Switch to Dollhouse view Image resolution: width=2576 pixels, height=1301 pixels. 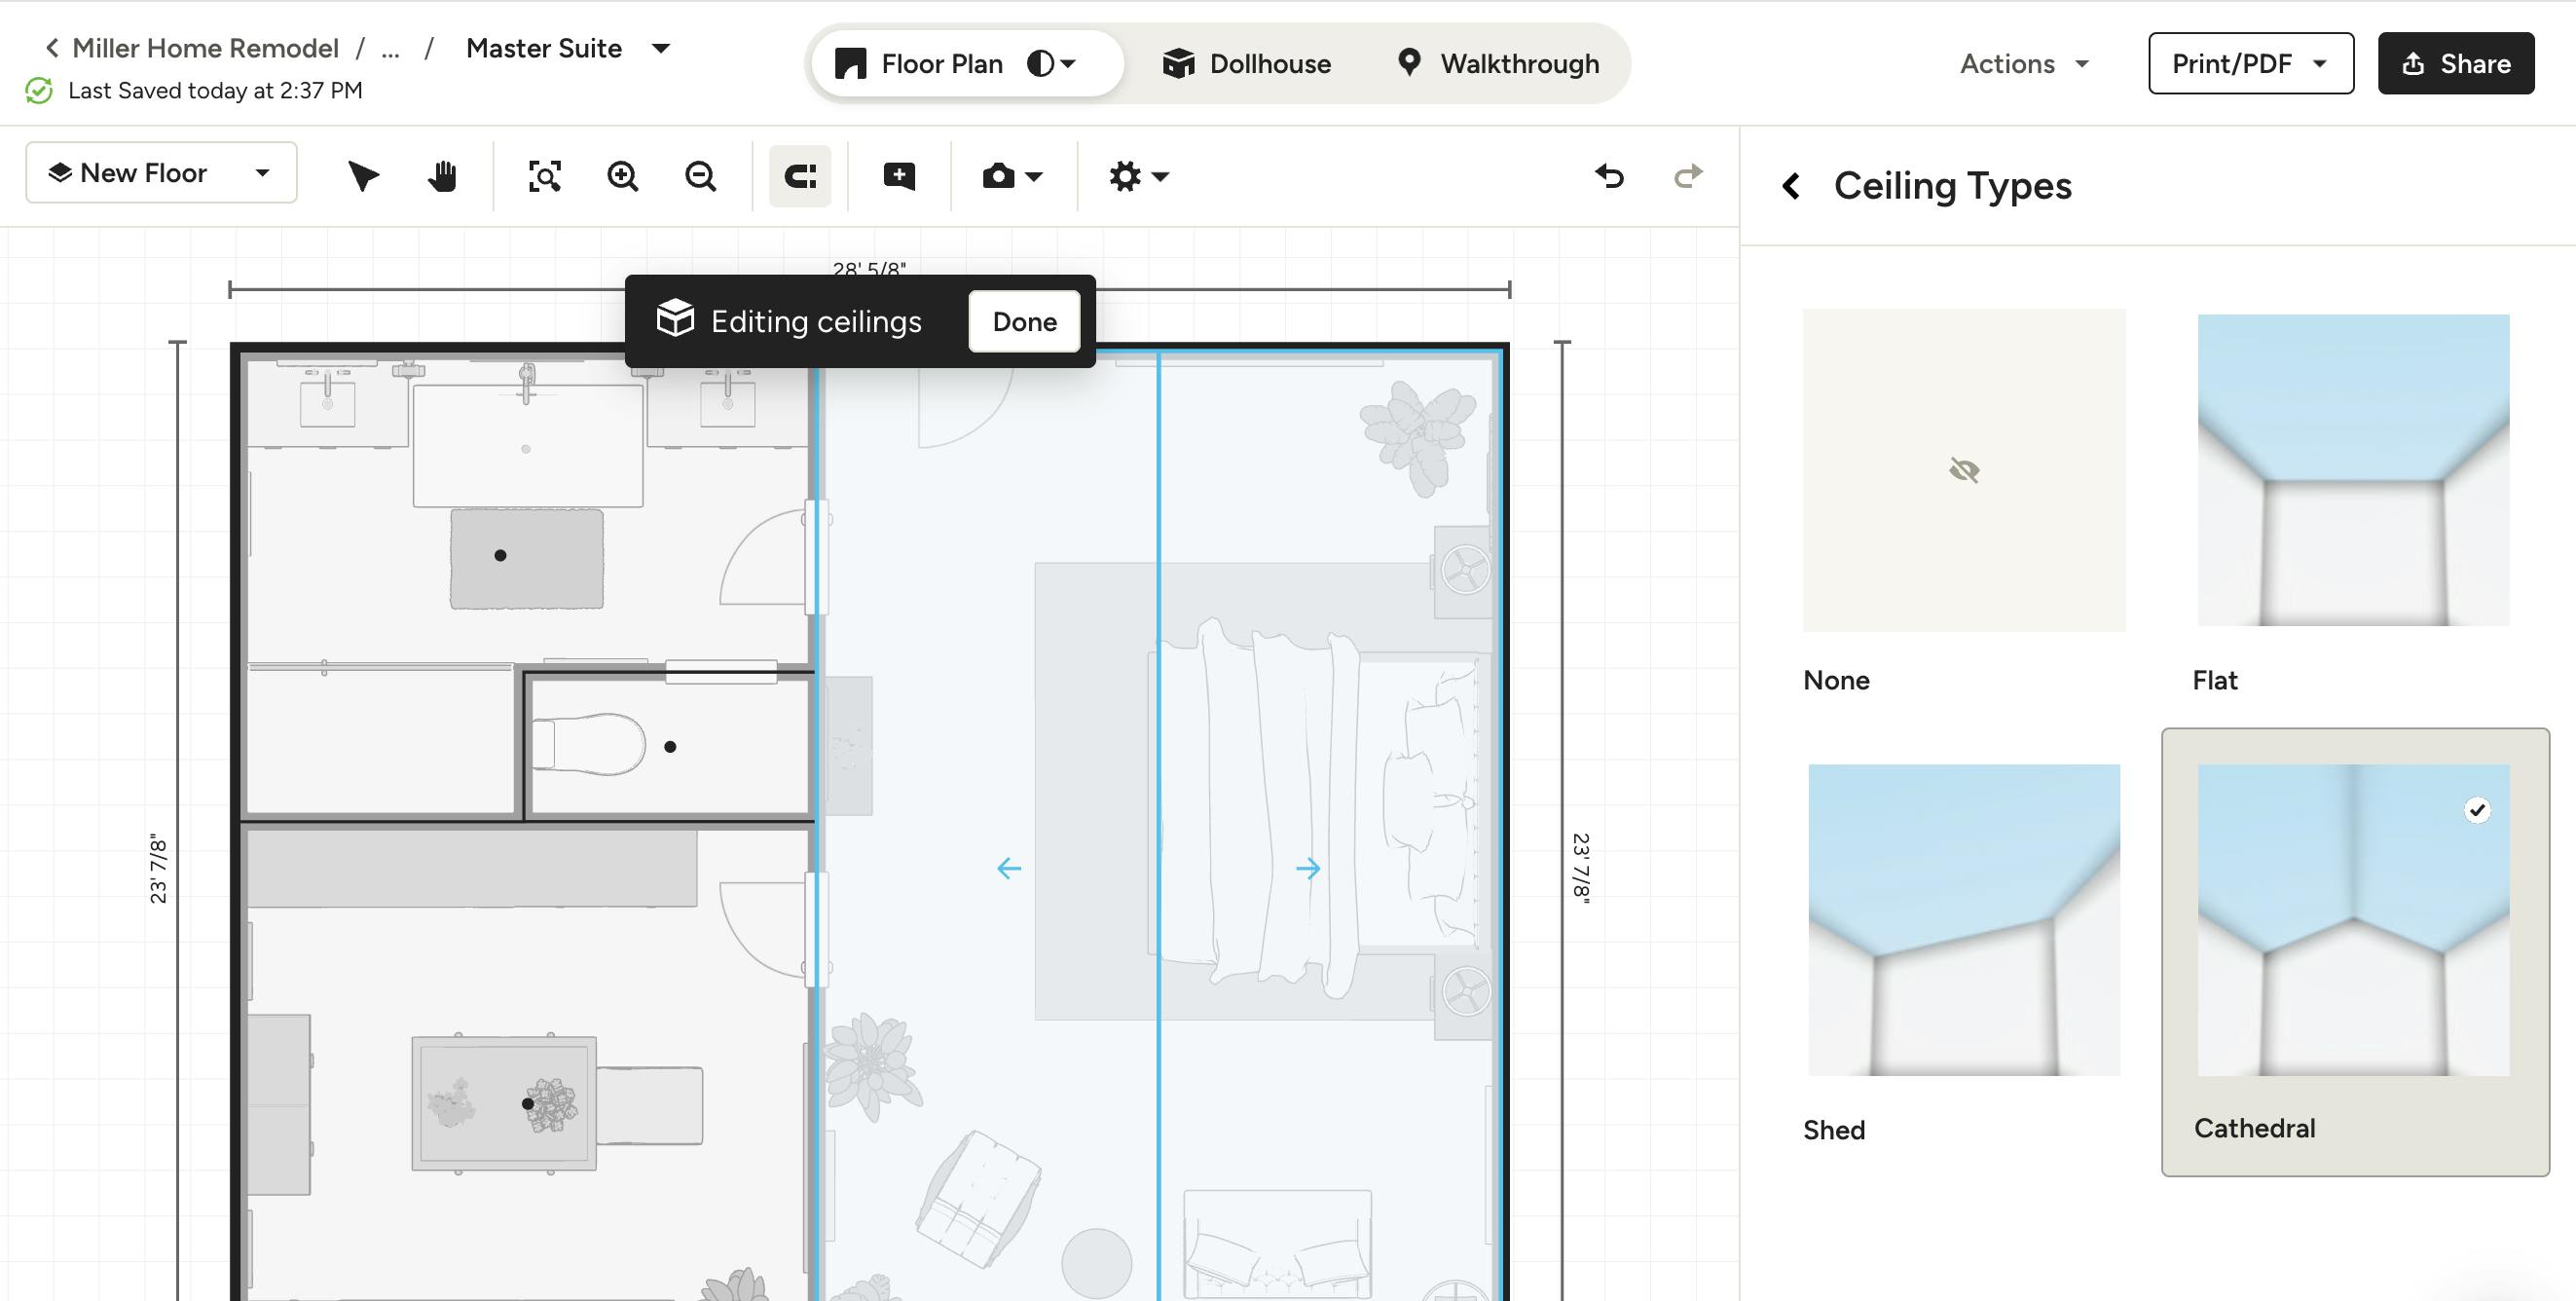tap(1246, 64)
